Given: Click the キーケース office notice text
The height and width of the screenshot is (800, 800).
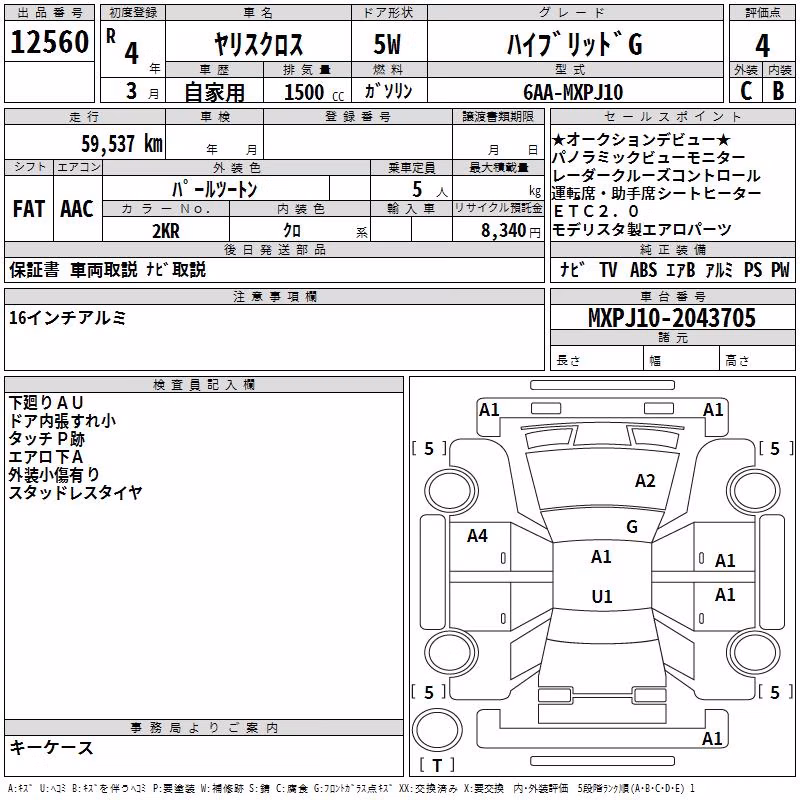Looking at the screenshot, I should [x=51, y=748].
